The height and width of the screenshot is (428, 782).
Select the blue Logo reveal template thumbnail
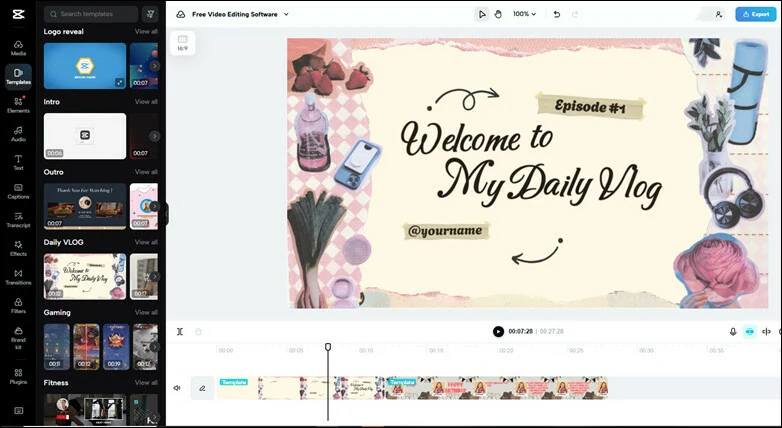pyautogui.click(x=85, y=66)
